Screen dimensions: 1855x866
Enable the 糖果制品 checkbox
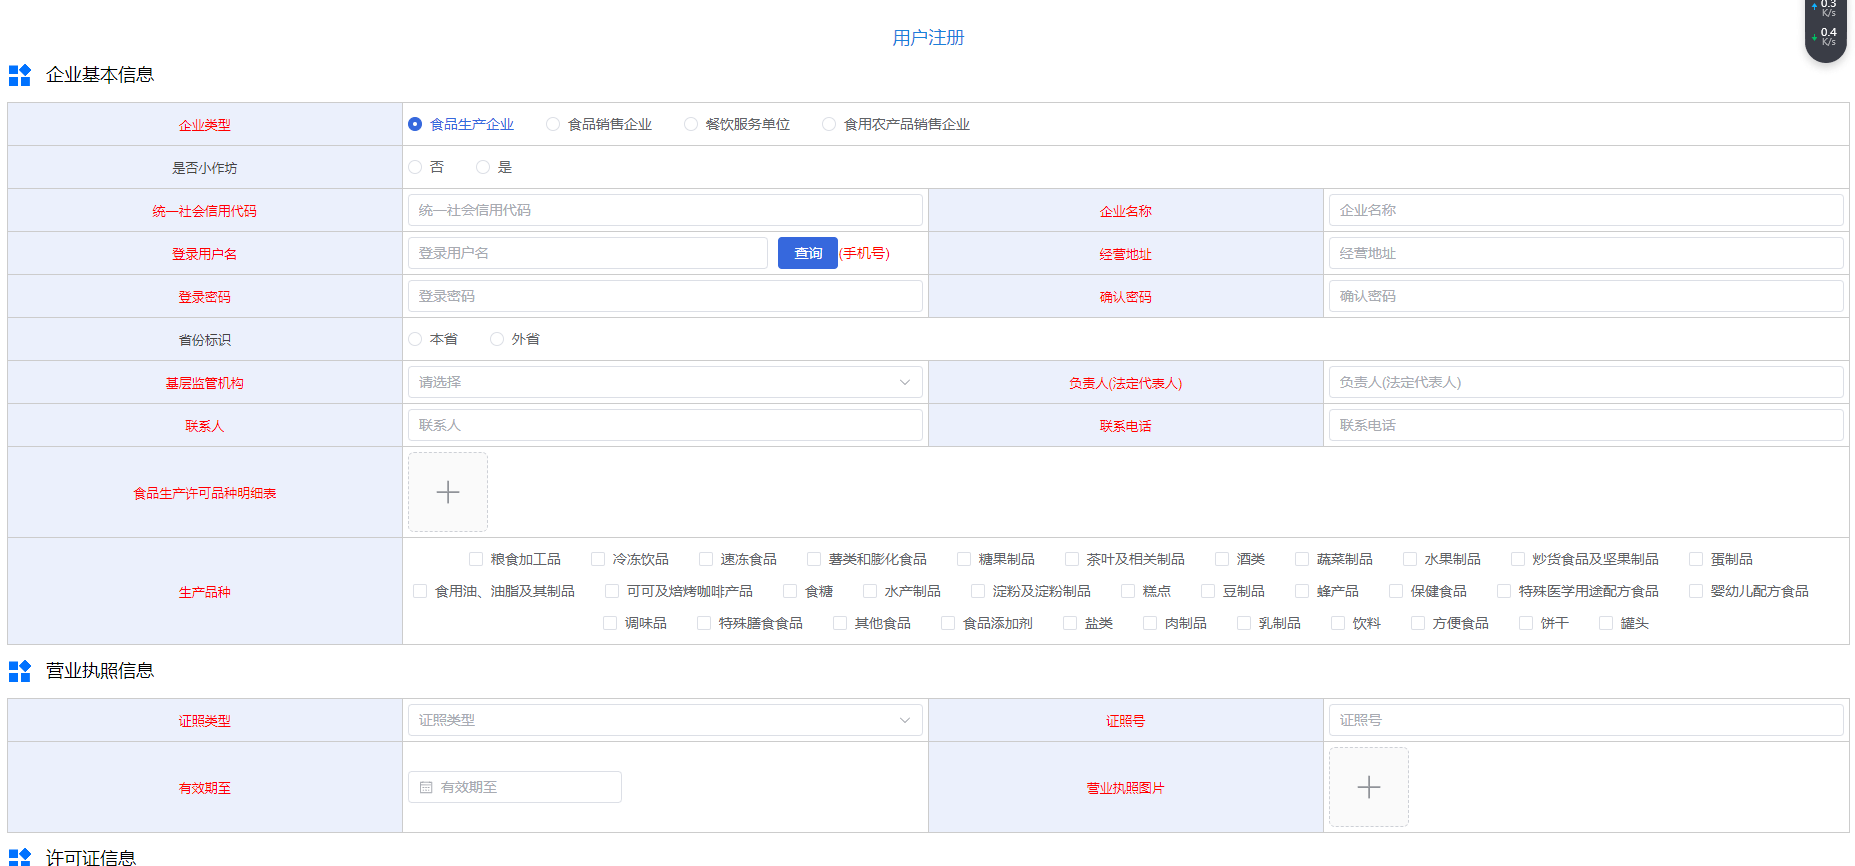[x=964, y=559]
